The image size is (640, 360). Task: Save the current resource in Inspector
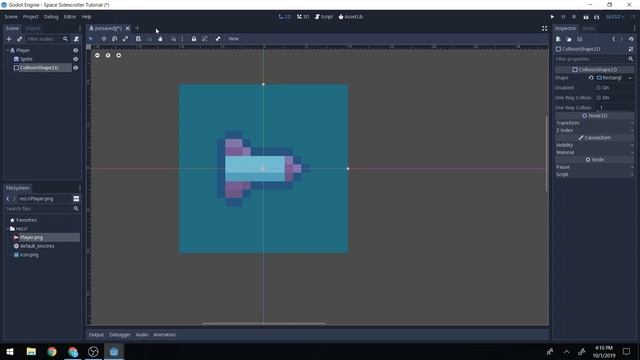(x=580, y=39)
